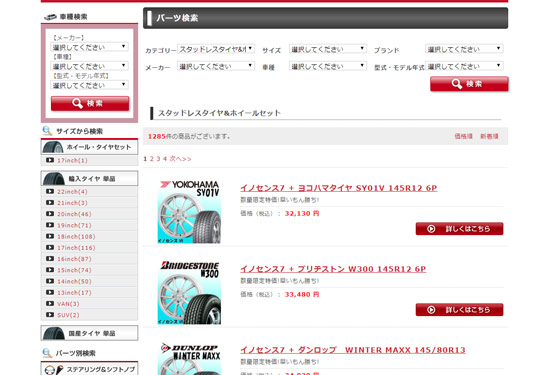
Task: Go to results page 4
Action: point(165,159)
